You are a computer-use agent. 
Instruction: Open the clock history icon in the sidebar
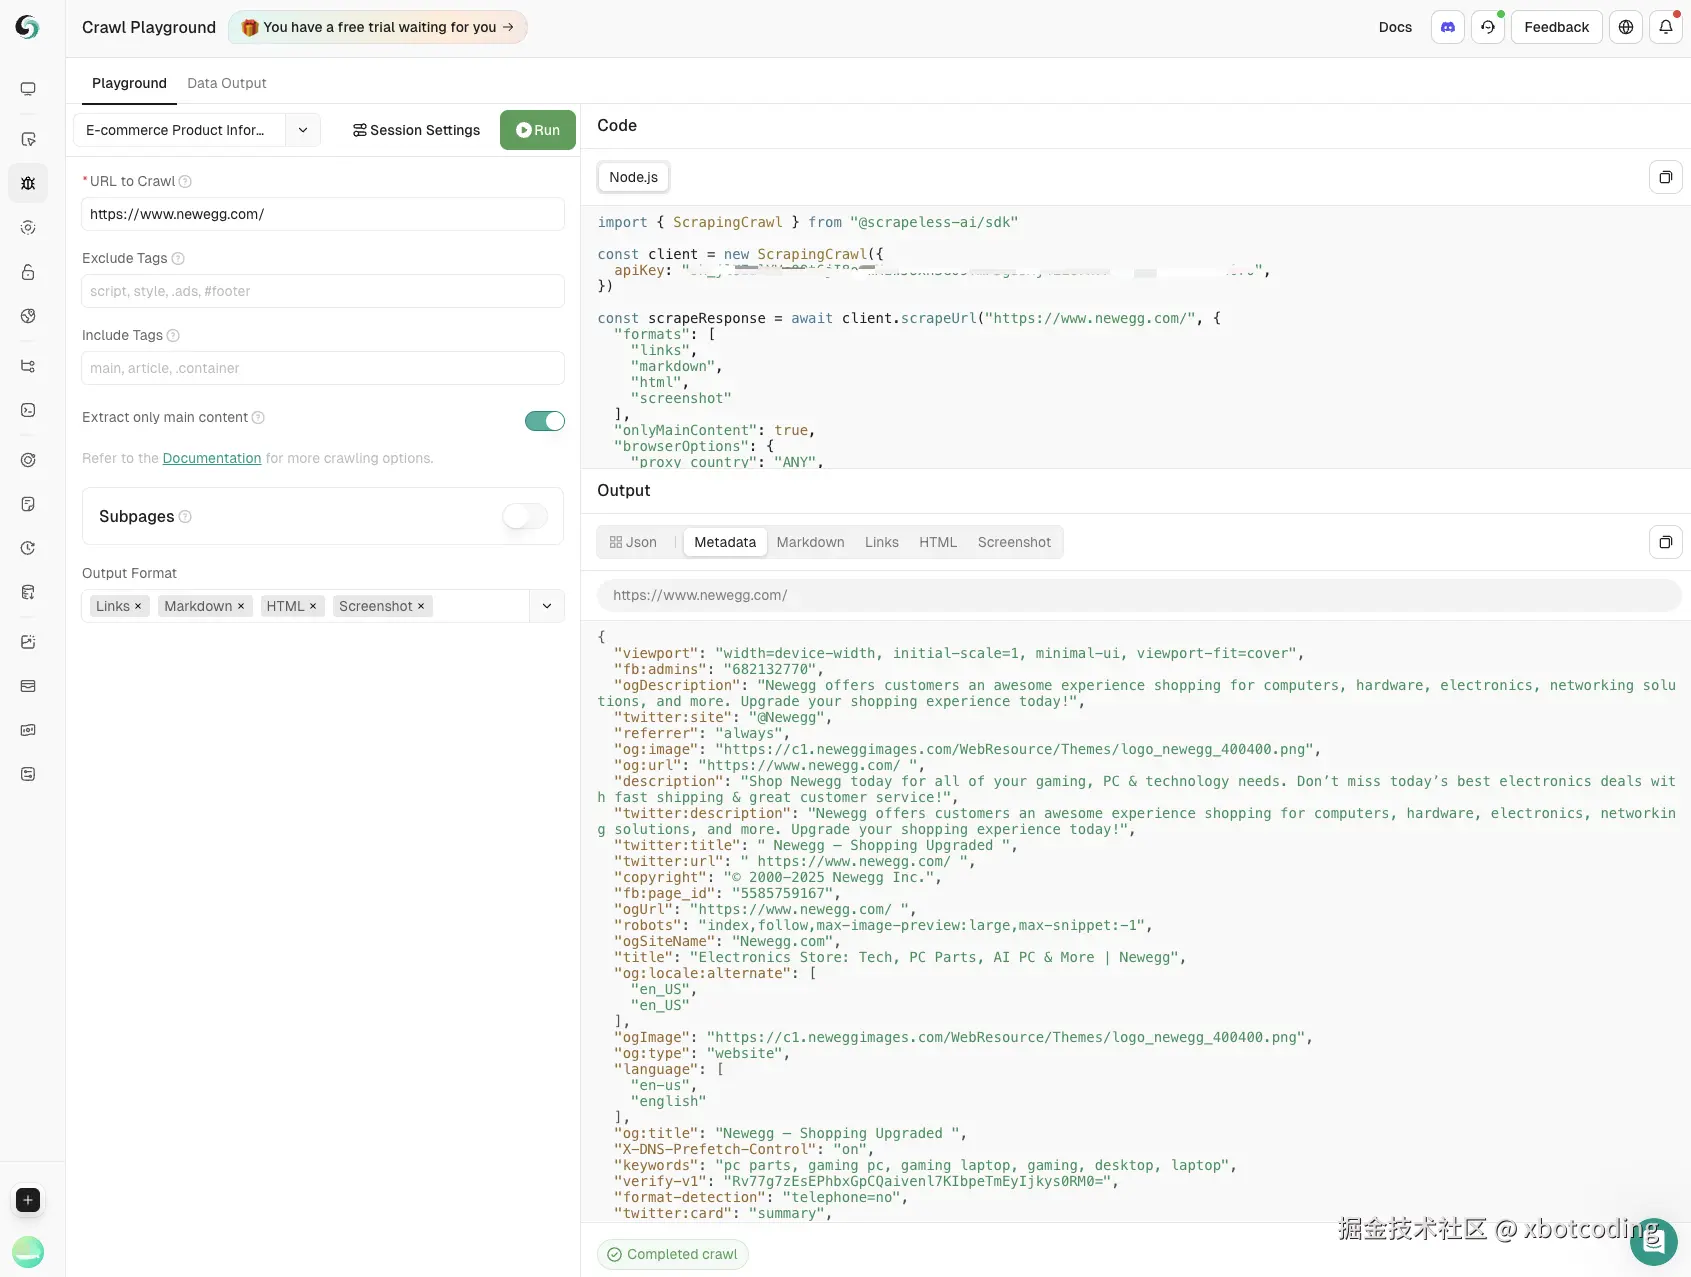click(28, 548)
